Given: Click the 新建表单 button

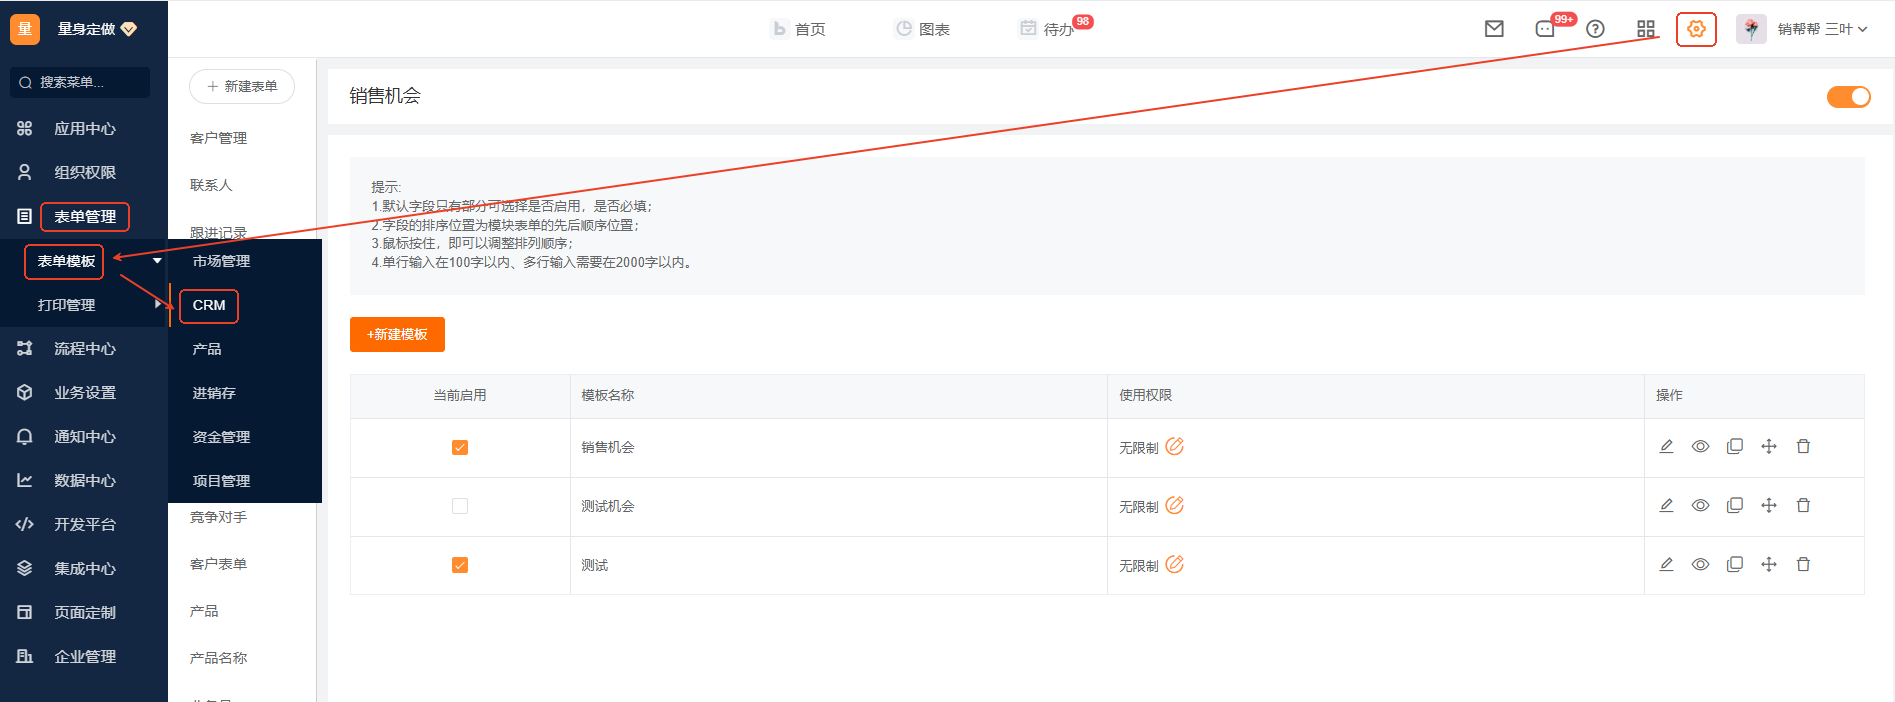Looking at the screenshot, I should coord(242,86).
